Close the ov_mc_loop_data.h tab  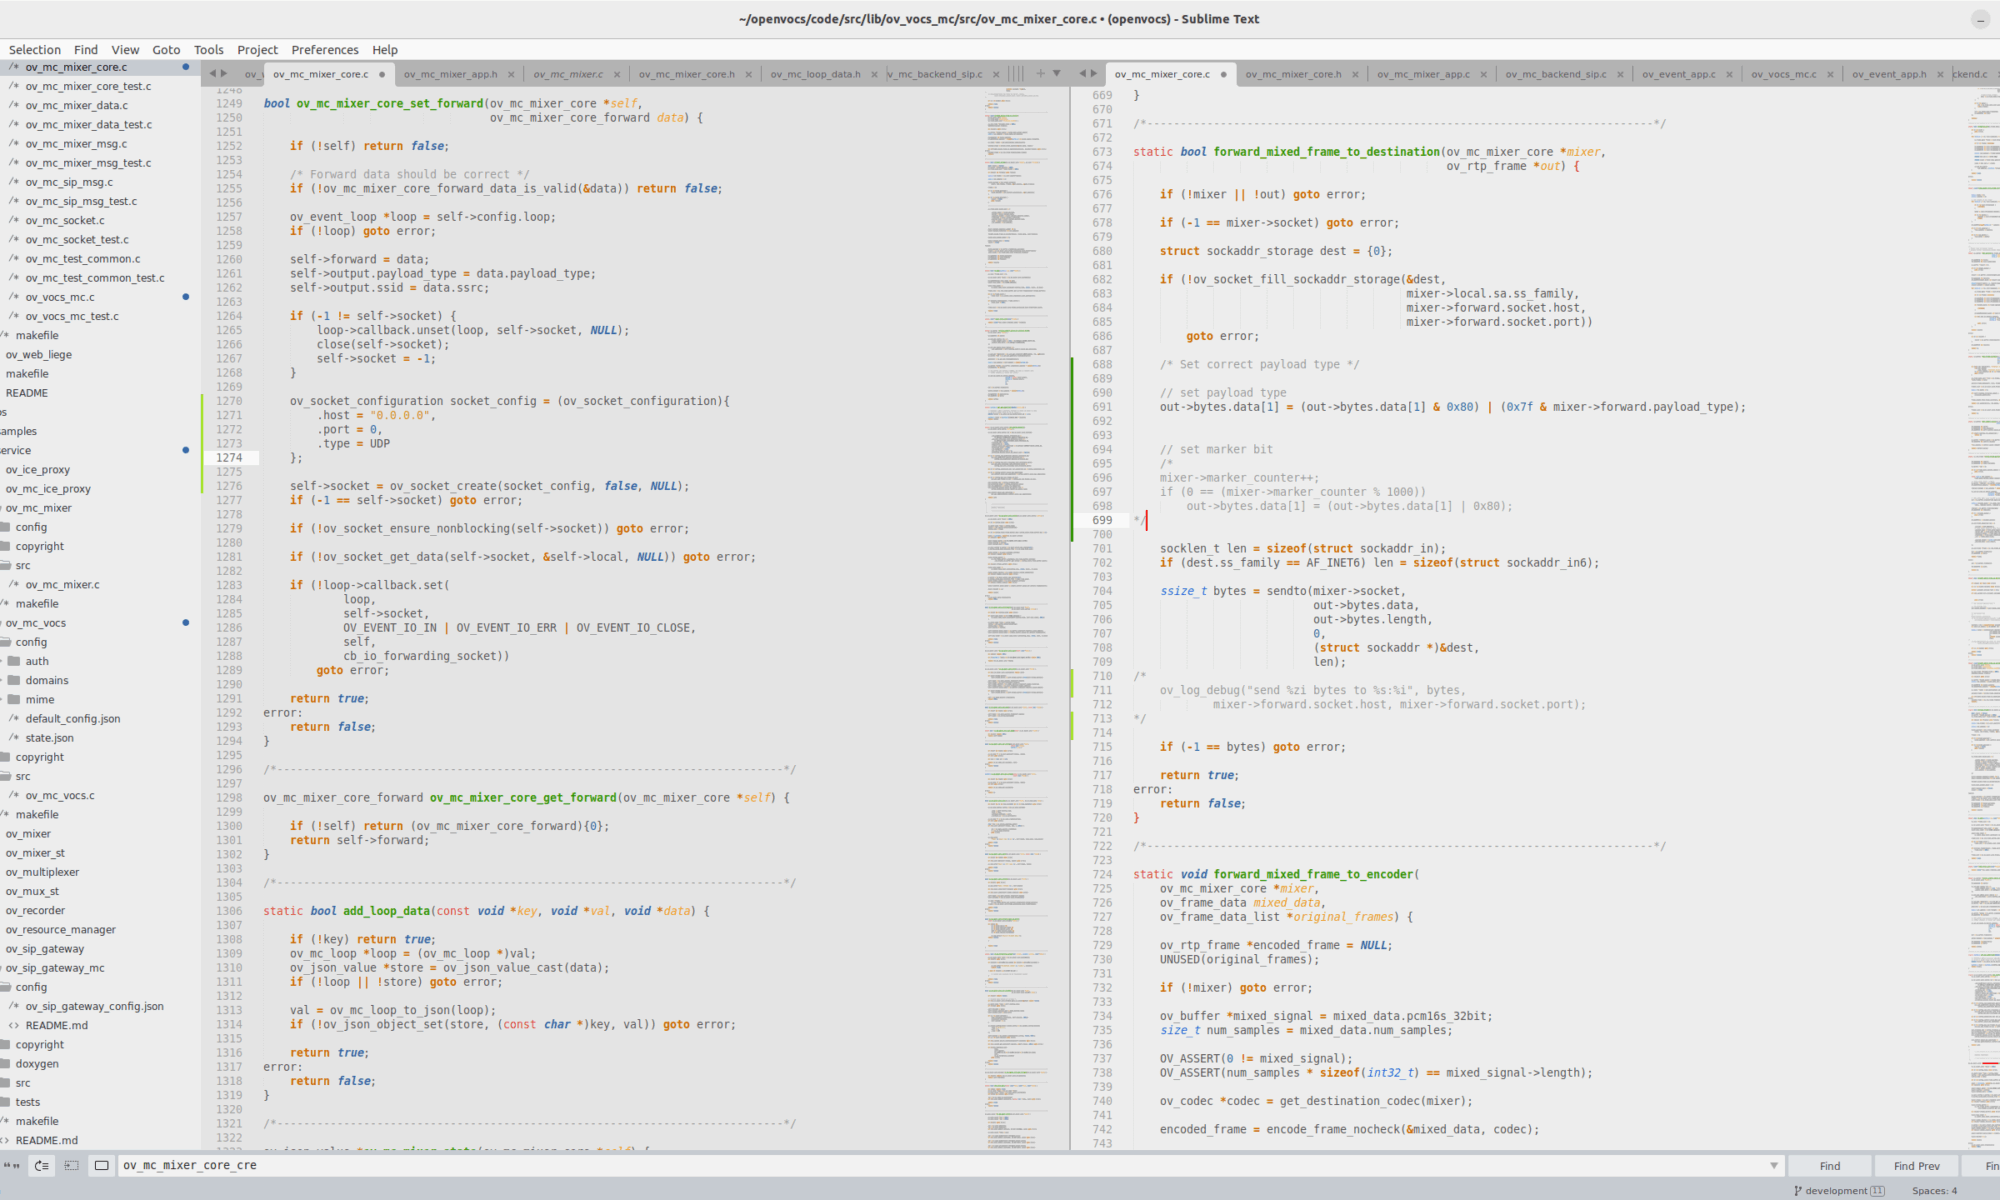tap(874, 74)
